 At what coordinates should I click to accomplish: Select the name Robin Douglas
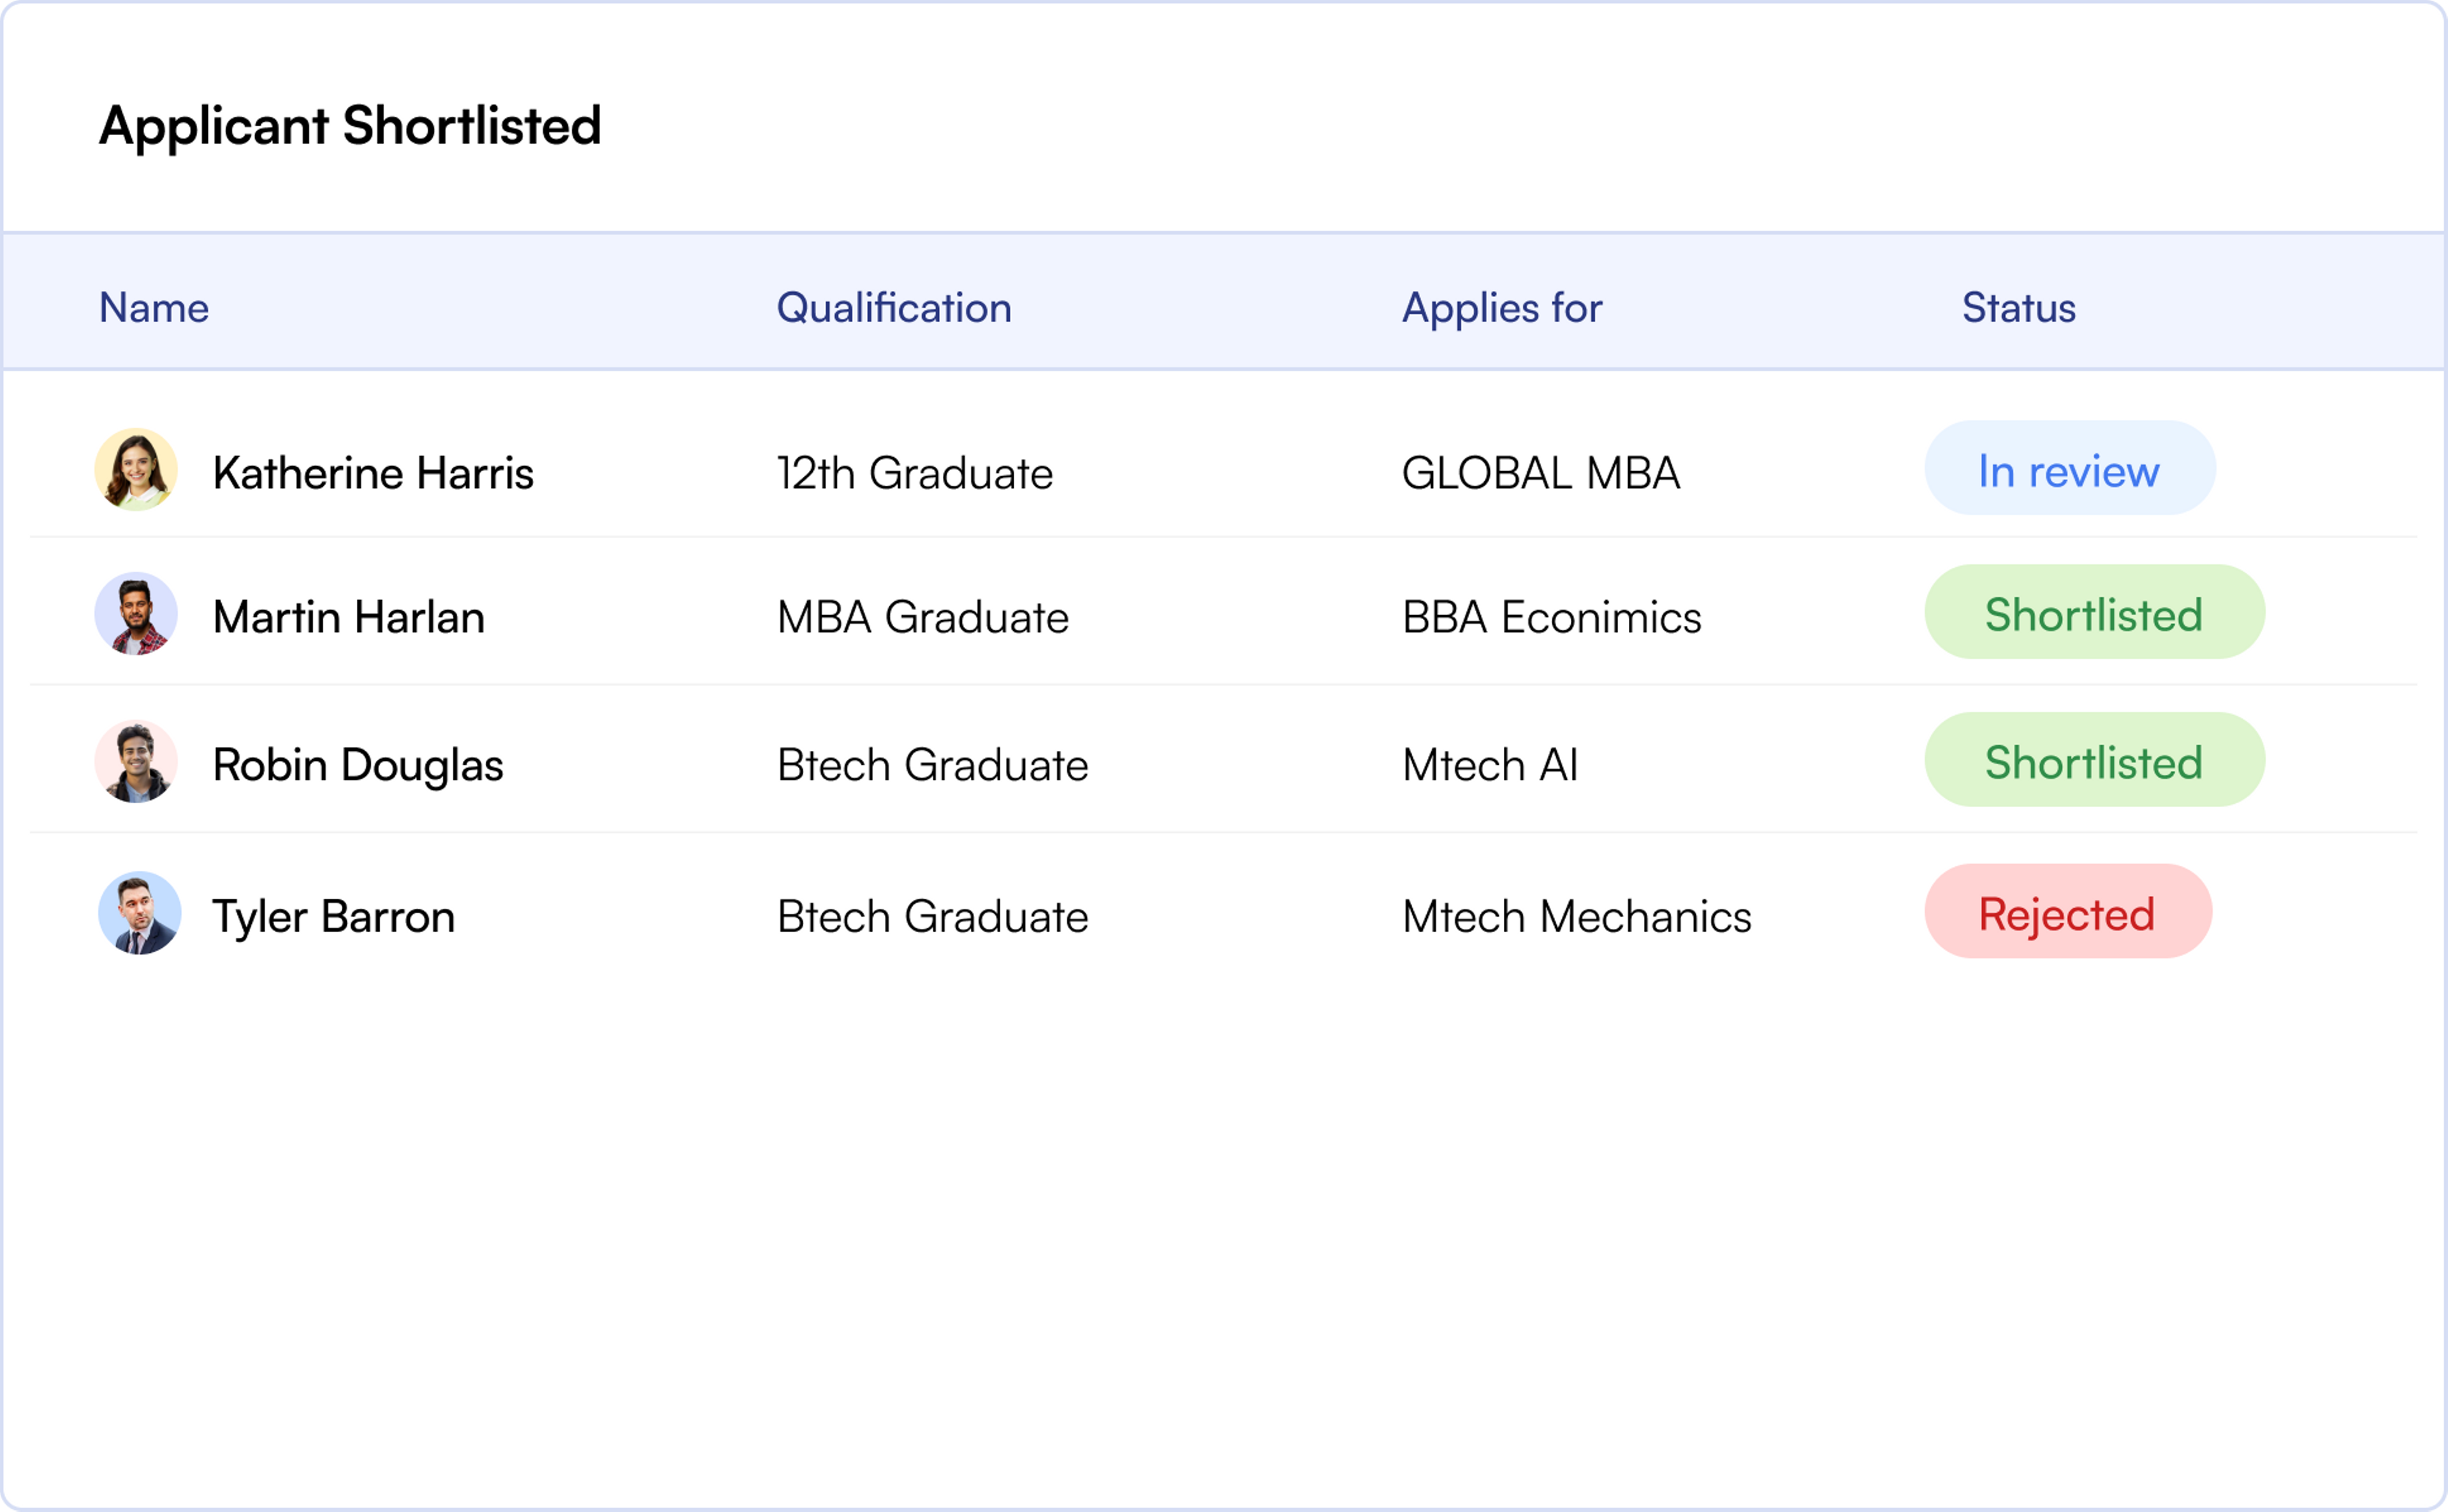(358, 766)
